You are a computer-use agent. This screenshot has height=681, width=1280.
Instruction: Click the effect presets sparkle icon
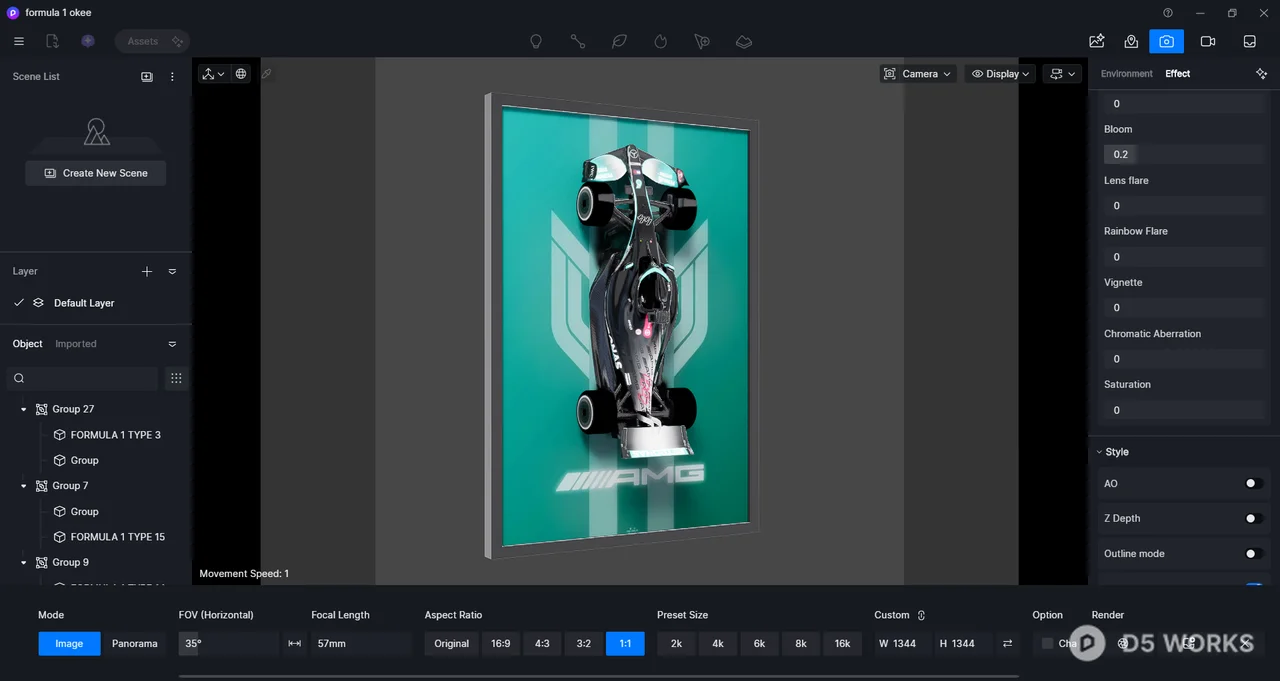pos(1261,74)
